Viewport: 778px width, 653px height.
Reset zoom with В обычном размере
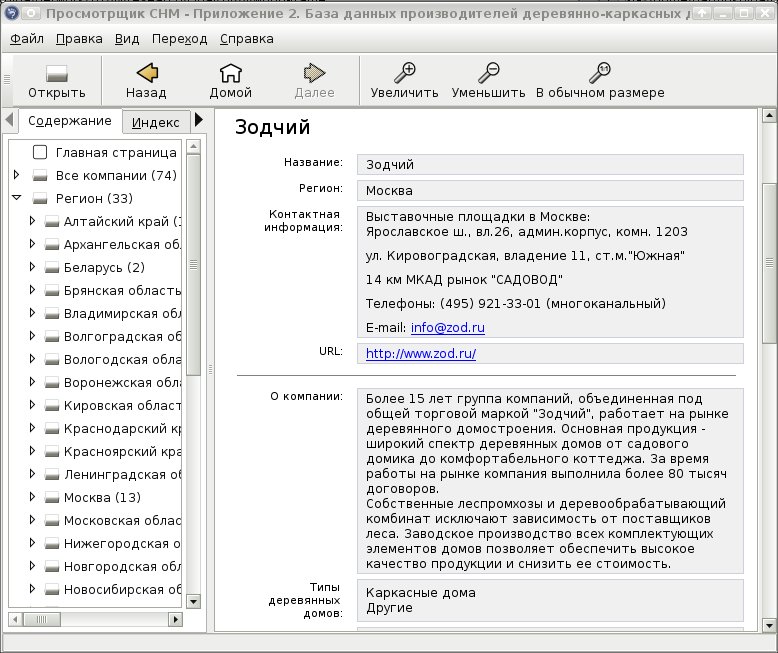pos(600,73)
